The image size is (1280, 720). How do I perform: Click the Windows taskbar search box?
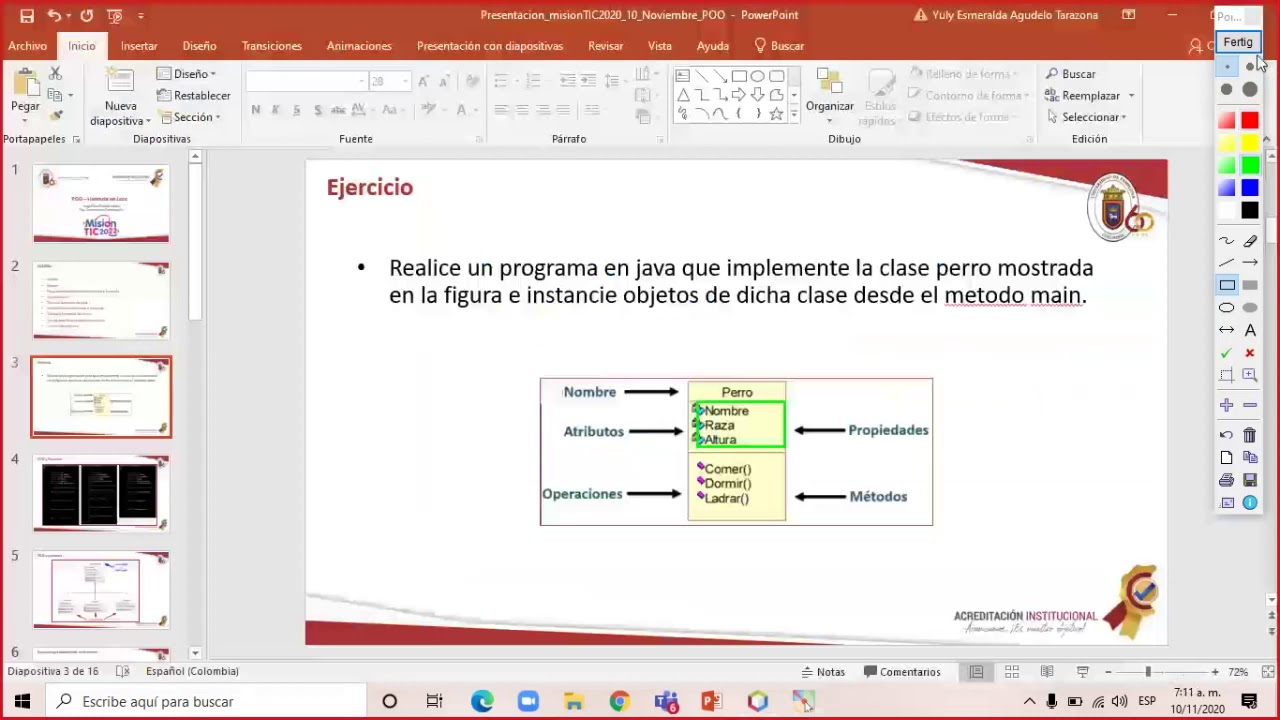pyautogui.click(x=204, y=701)
